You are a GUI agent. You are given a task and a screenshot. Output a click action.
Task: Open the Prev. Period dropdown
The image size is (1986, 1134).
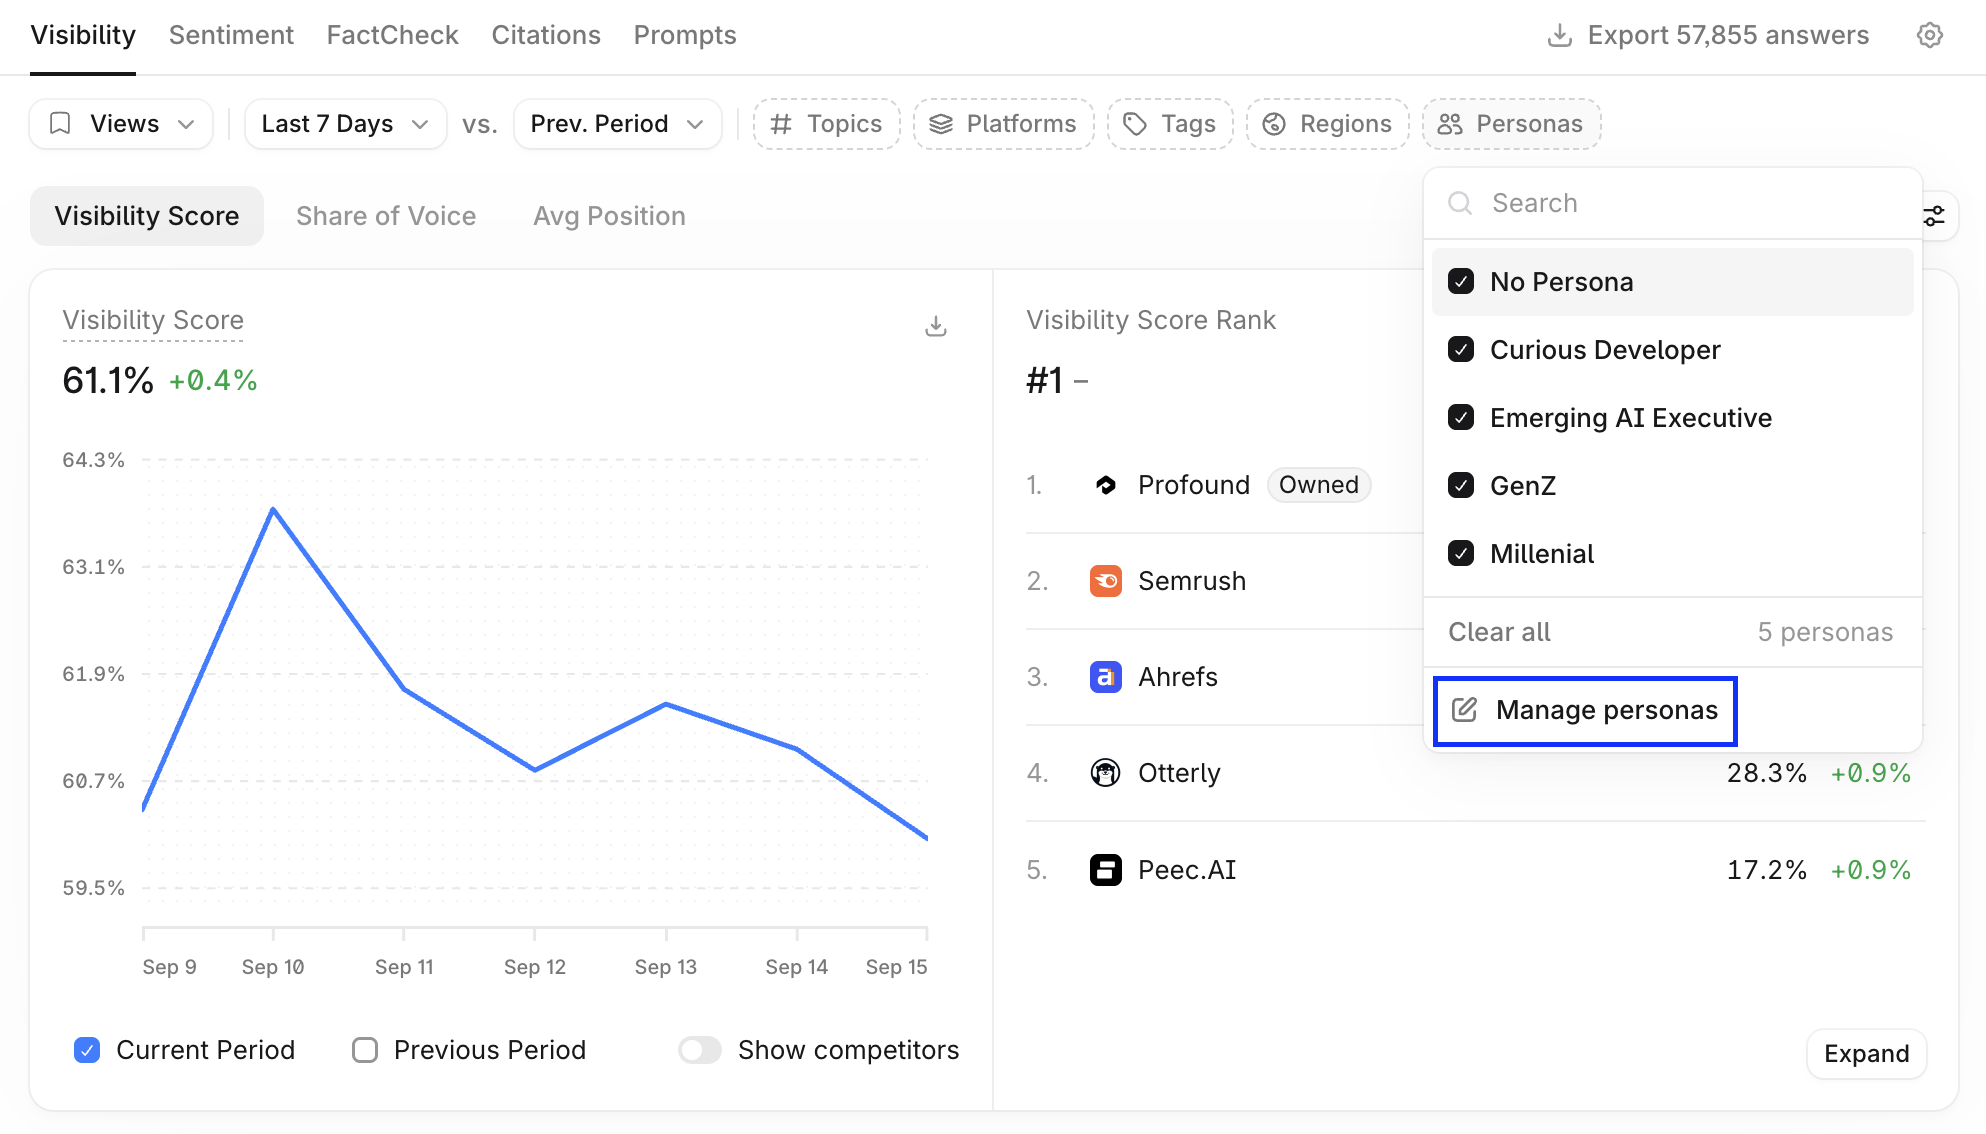pyautogui.click(x=617, y=124)
